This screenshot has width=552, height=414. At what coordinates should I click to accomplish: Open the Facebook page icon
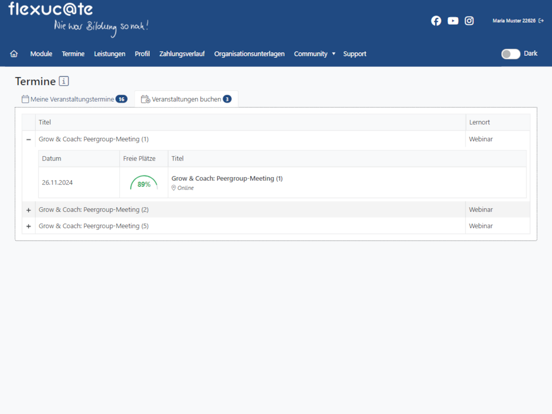(x=436, y=21)
